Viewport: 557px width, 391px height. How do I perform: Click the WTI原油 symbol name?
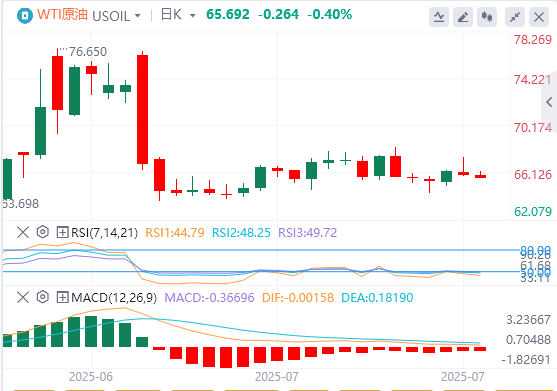coord(62,15)
